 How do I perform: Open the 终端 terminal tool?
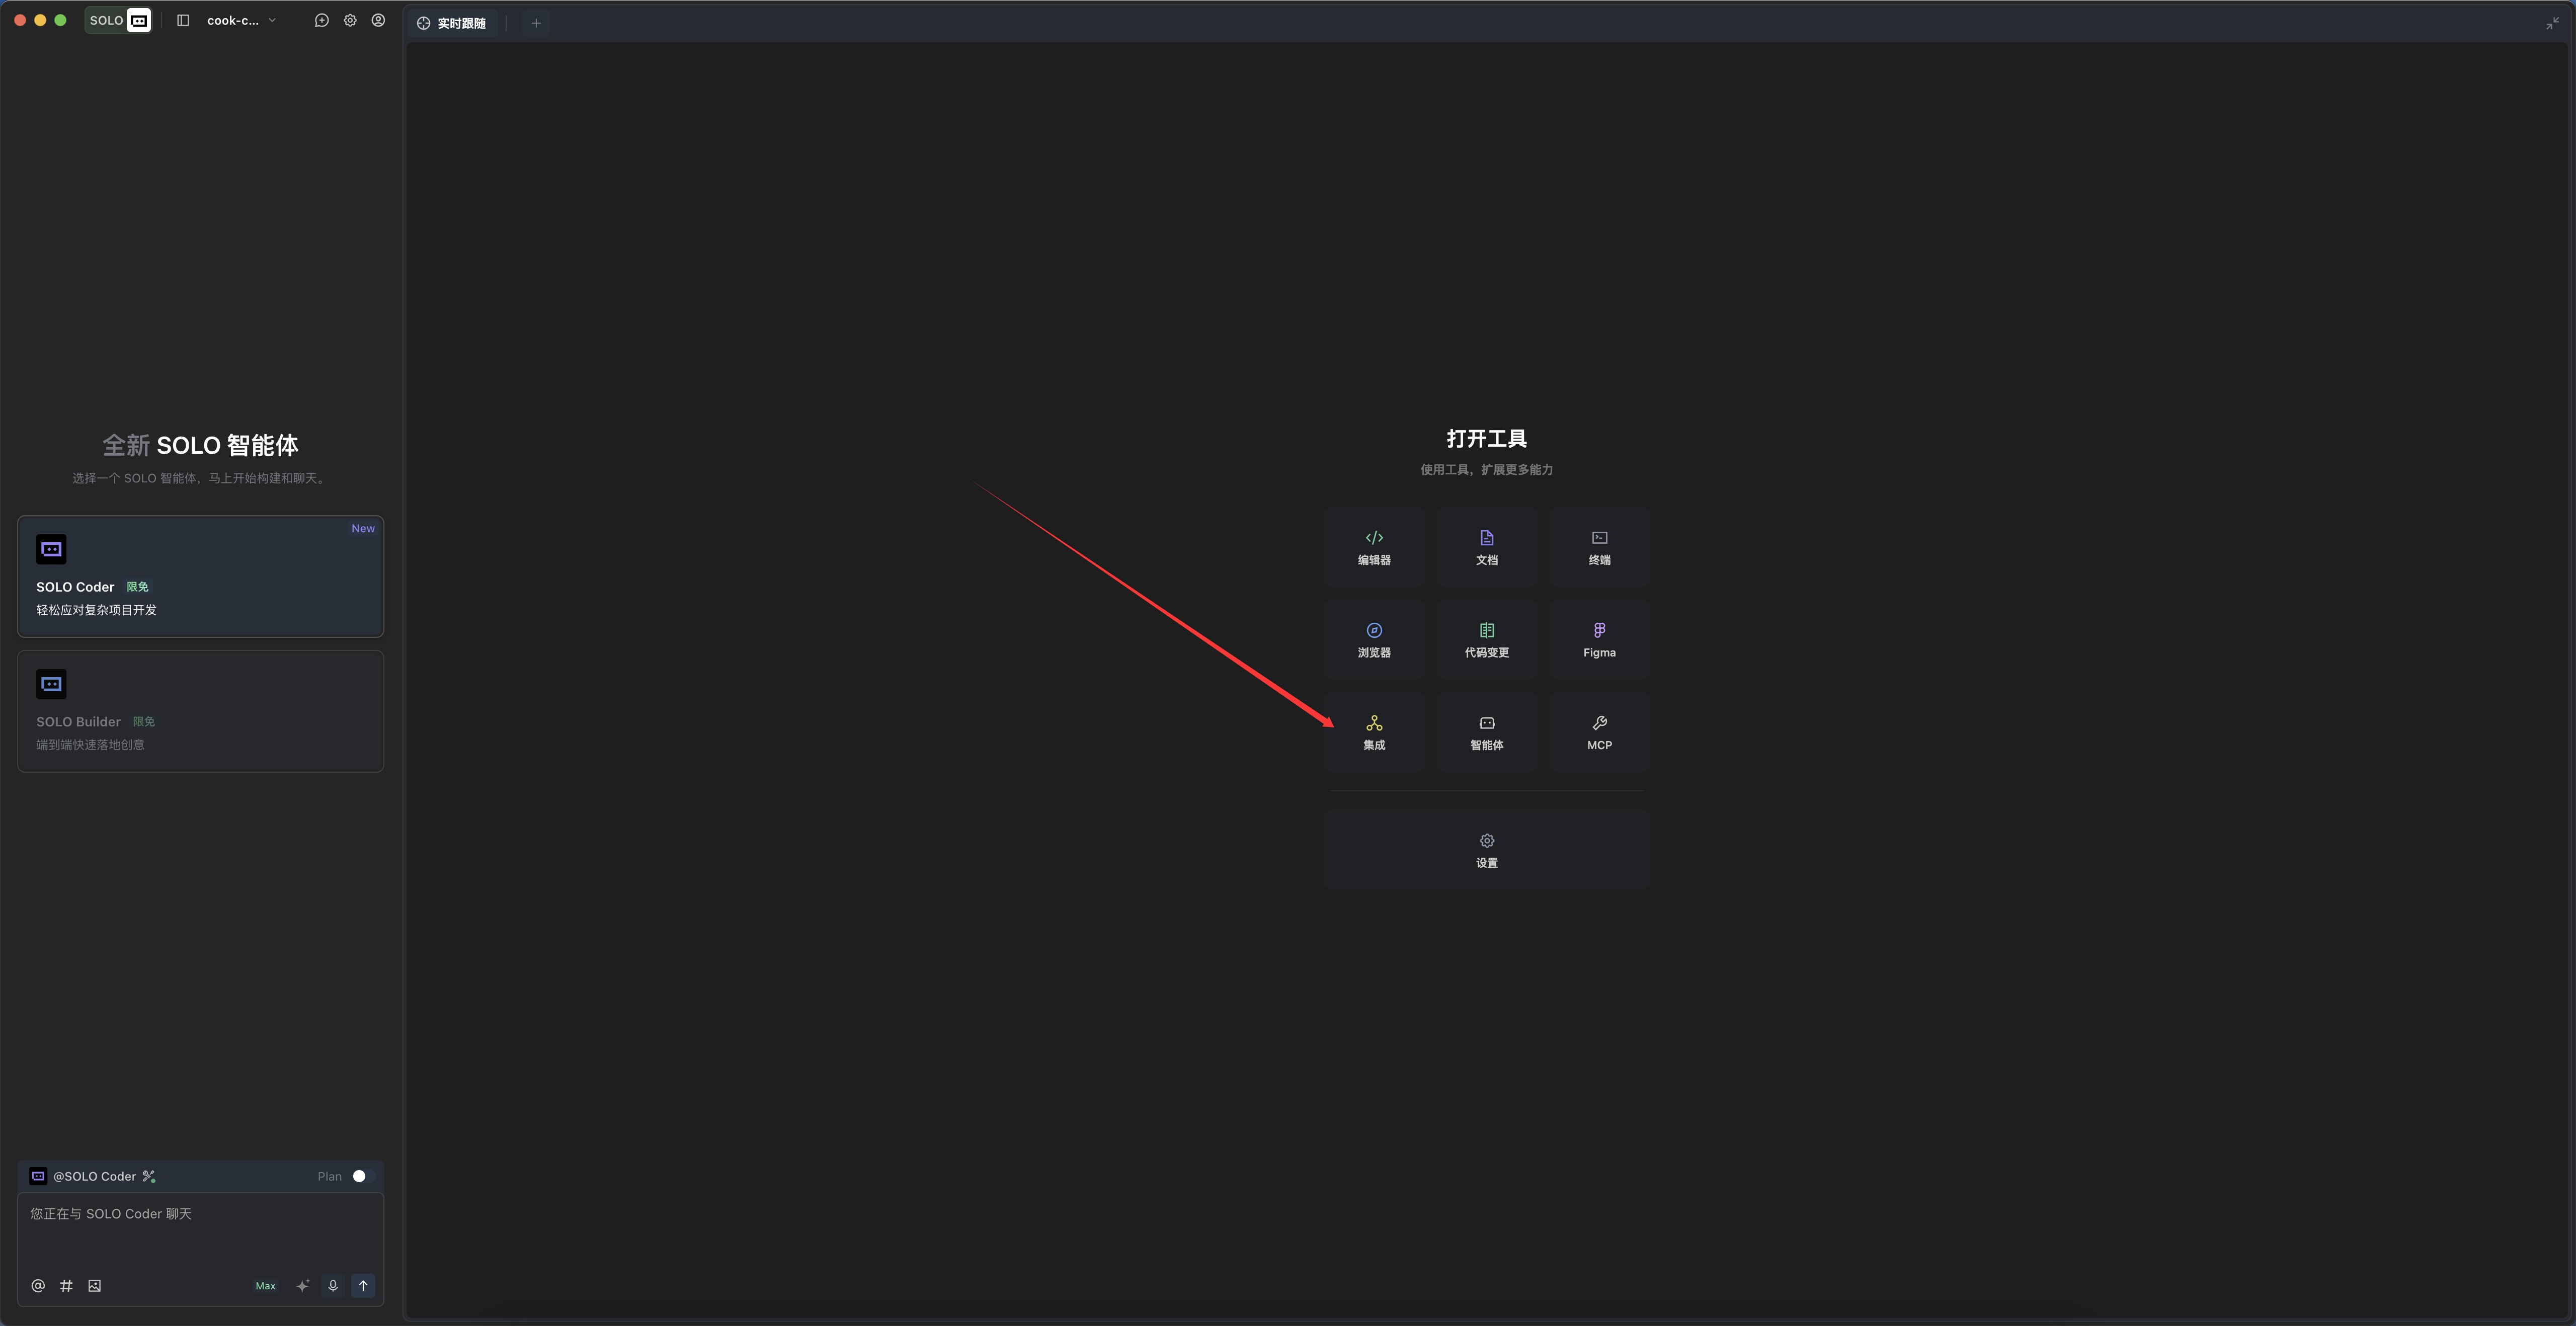click(1599, 547)
